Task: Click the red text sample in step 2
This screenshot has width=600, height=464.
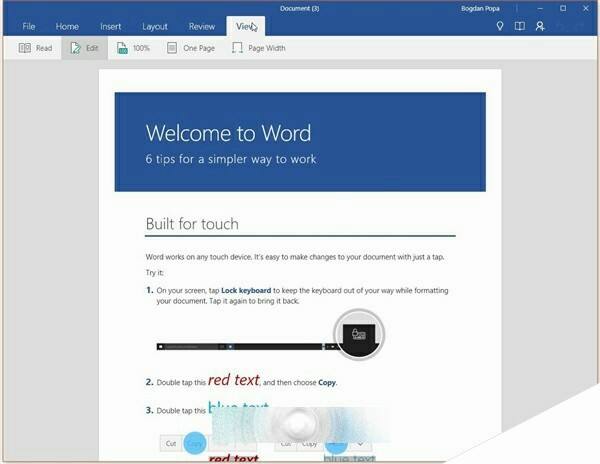Action: coord(233,380)
